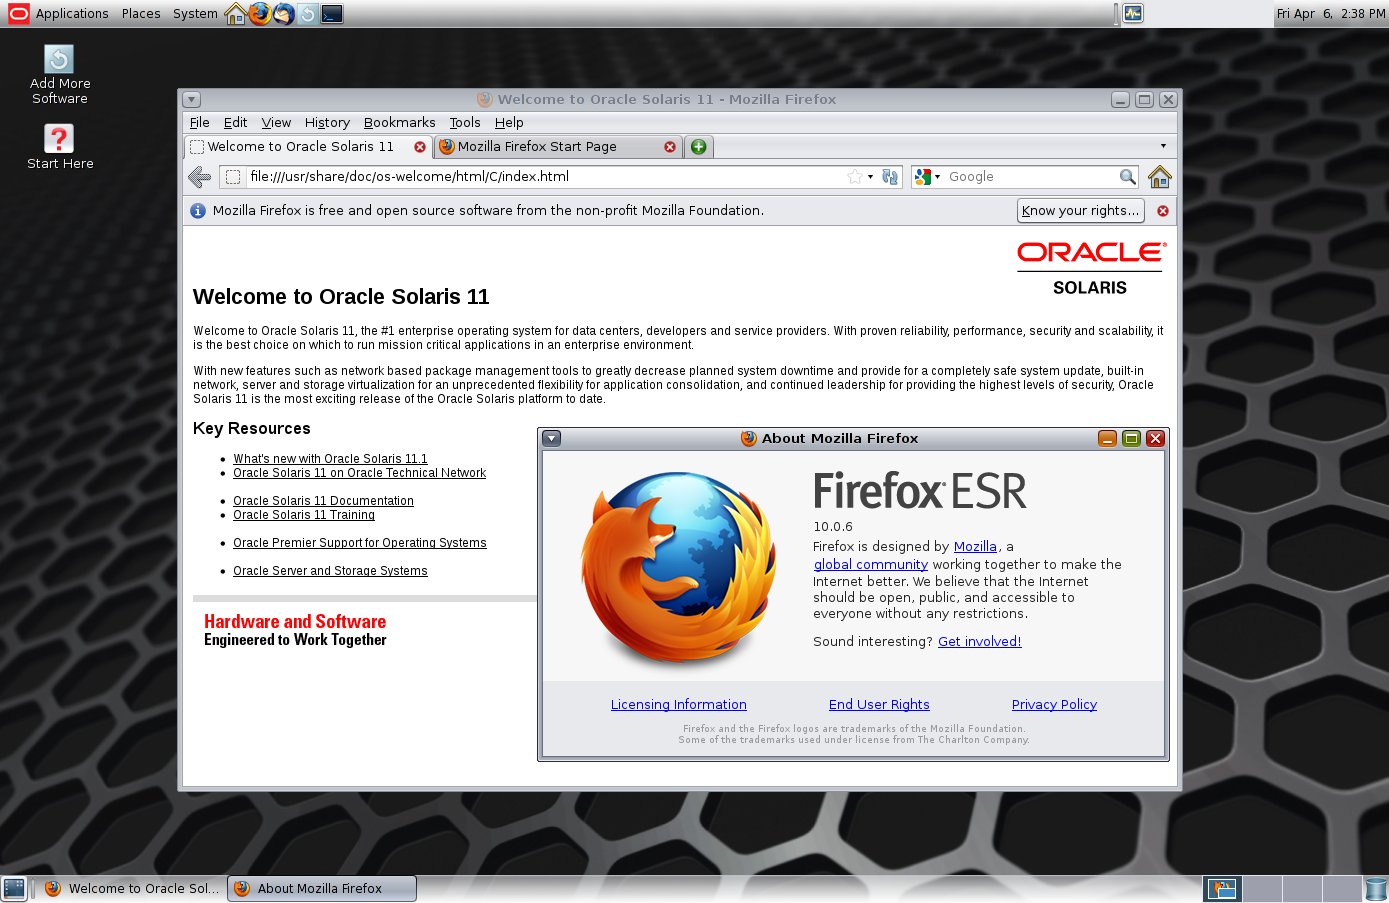The height and width of the screenshot is (903, 1389).
Task: Click the date and time clock
Action: tap(1331, 14)
